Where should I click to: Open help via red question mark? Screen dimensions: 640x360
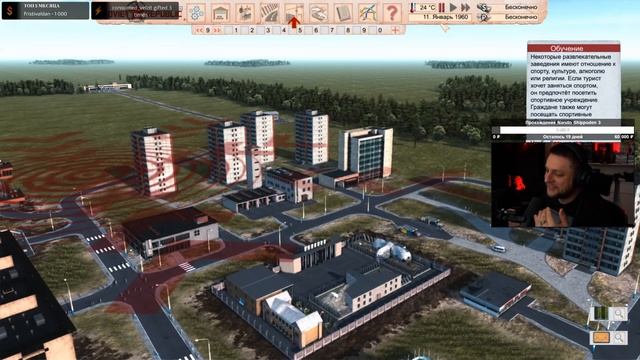pyautogui.click(x=392, y=13)
